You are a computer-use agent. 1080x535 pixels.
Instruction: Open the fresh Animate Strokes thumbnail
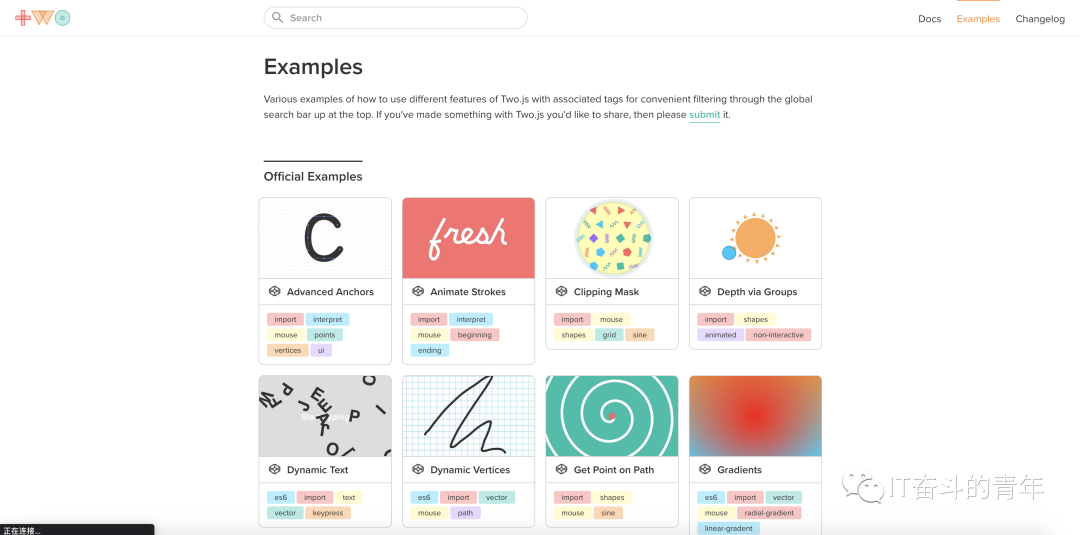468,238
